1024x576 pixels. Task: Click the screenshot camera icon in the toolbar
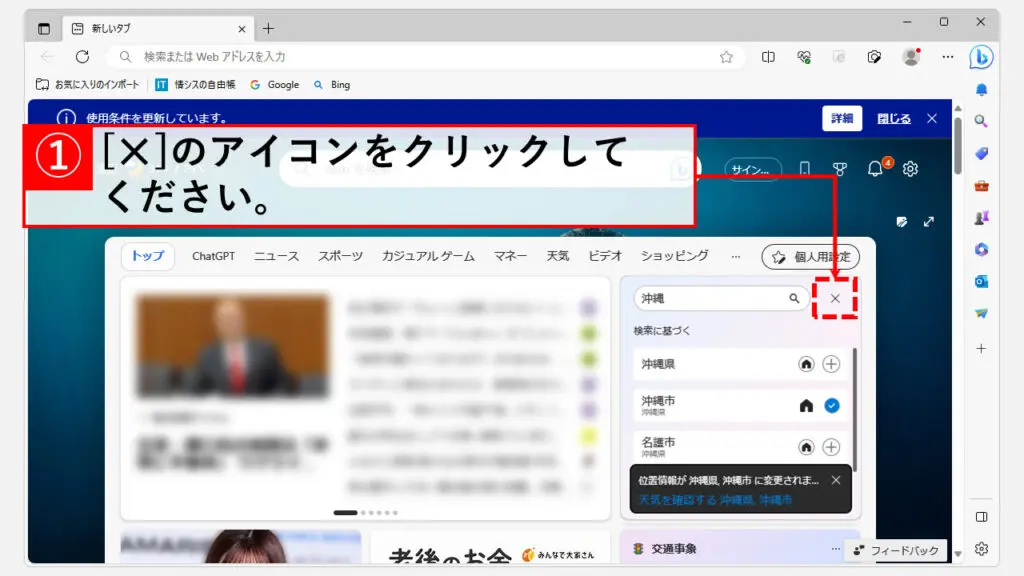pos(874,57)
